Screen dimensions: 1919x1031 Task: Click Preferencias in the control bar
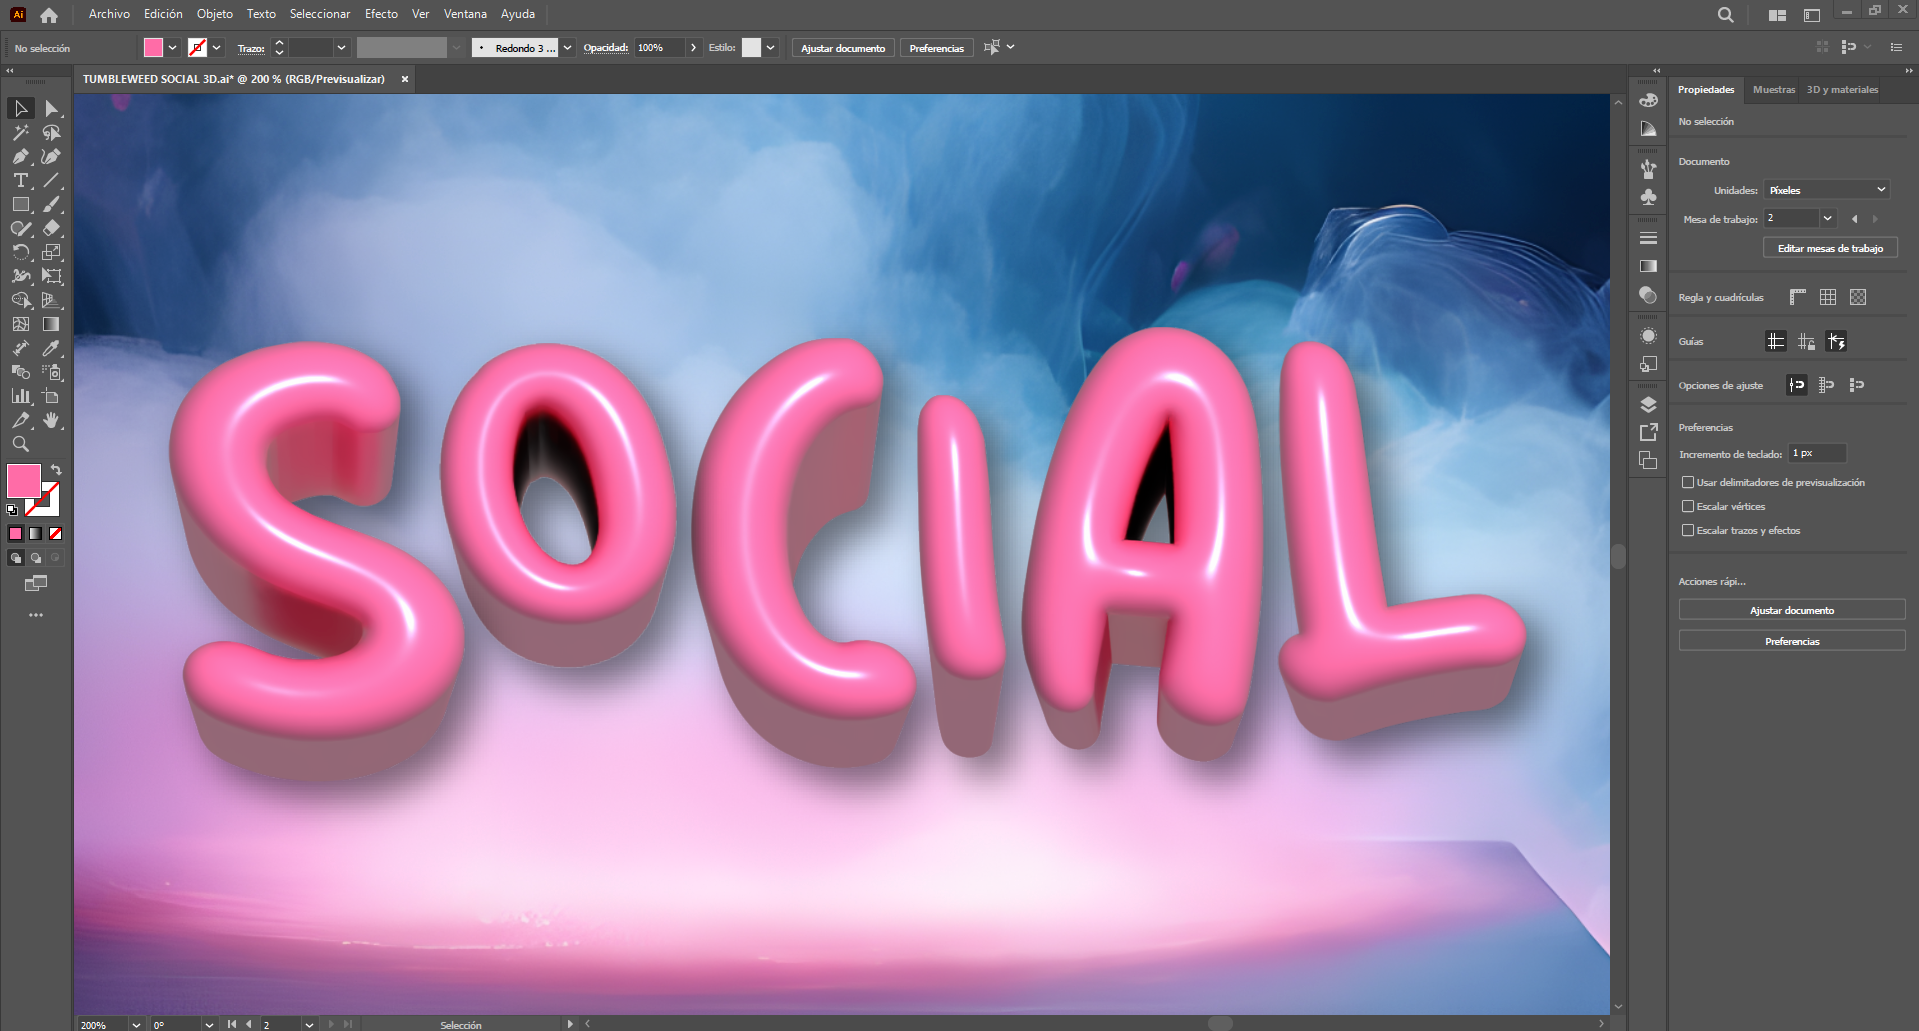click(x=937, y=48)
